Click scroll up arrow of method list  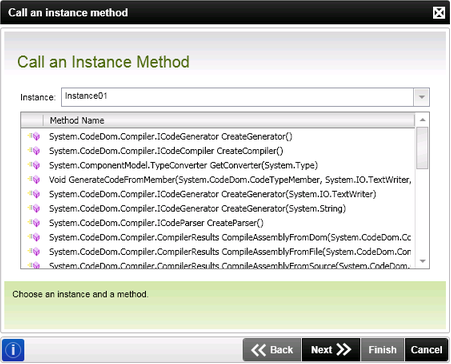click(422, 120)
